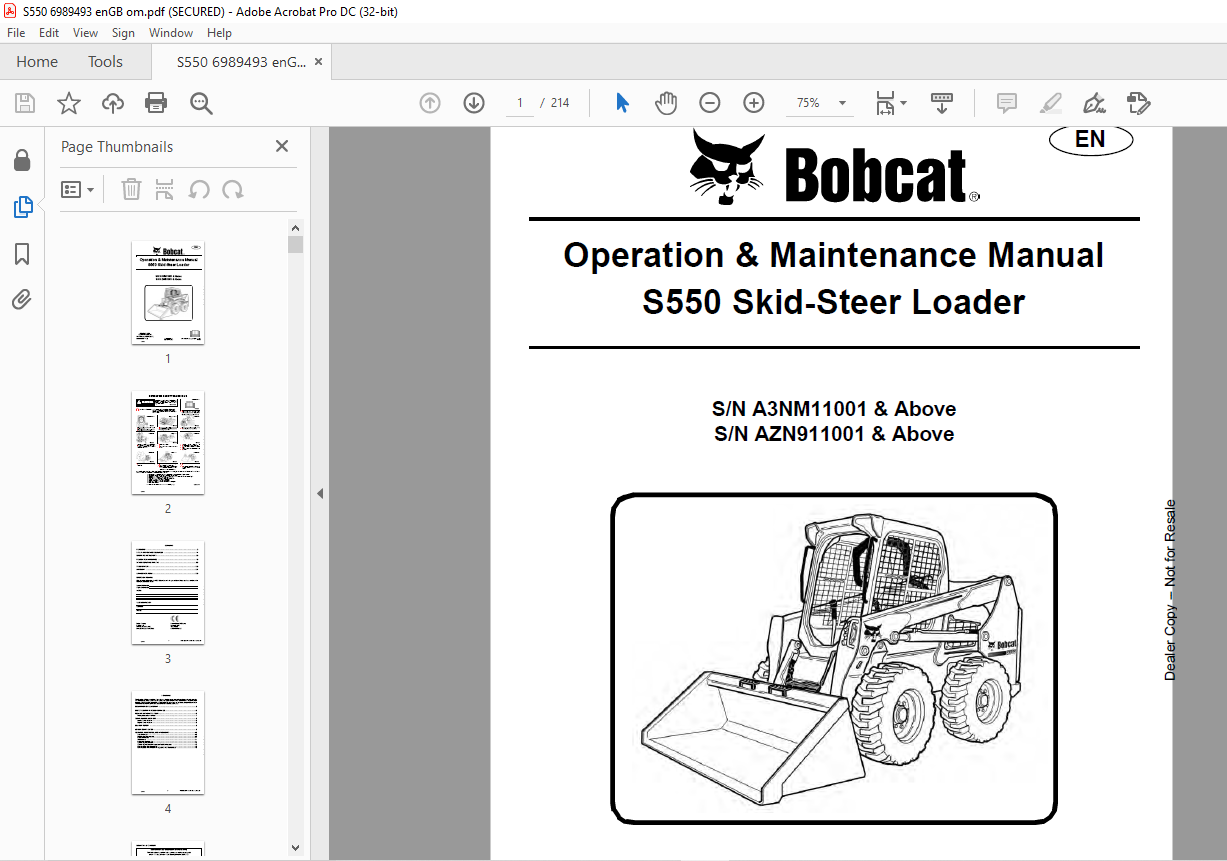
Task: Open the Attachments paperclip panel
Action: 22,300
